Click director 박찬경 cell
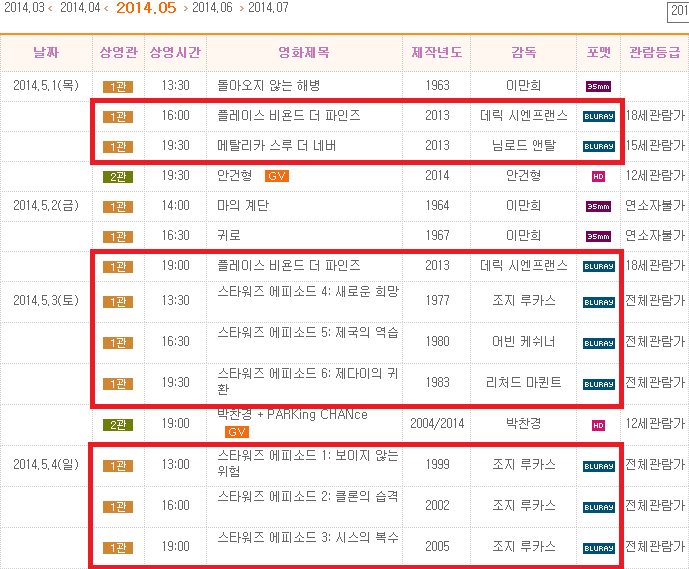Viewport: 689px width, 569px height. coord(523,424)
